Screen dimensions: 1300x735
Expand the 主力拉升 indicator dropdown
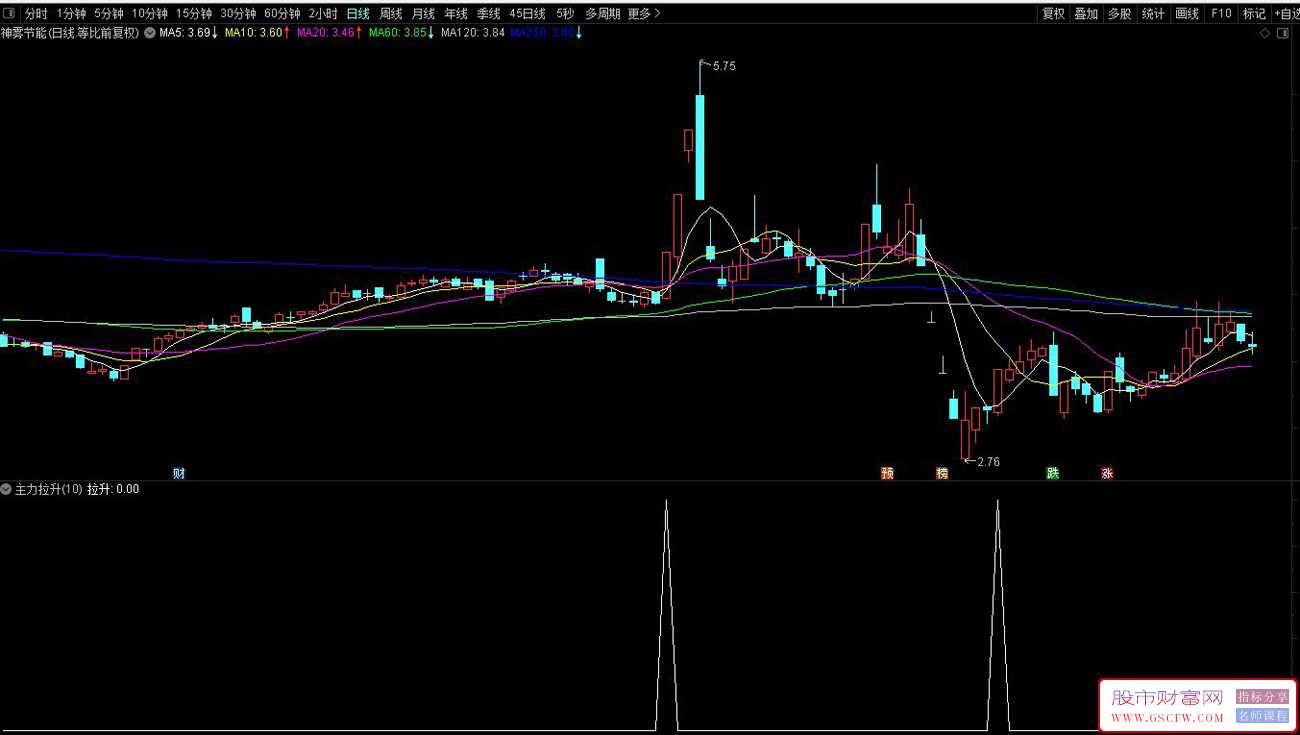6,490
